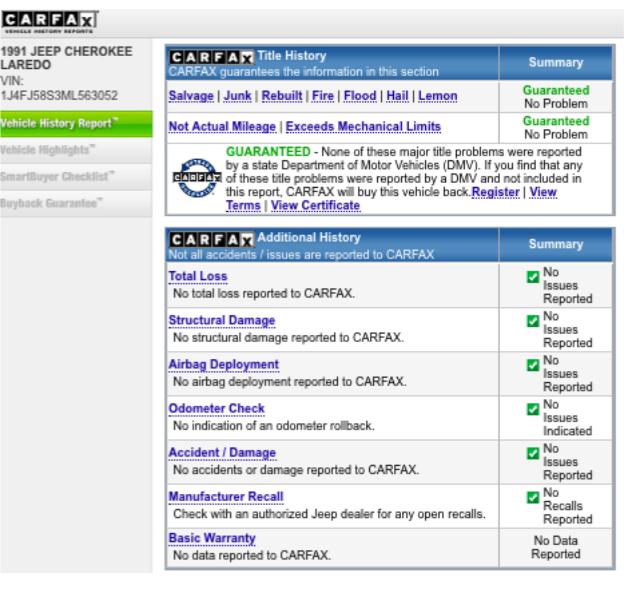Open the Accident / Damage link

click(222, 453)
